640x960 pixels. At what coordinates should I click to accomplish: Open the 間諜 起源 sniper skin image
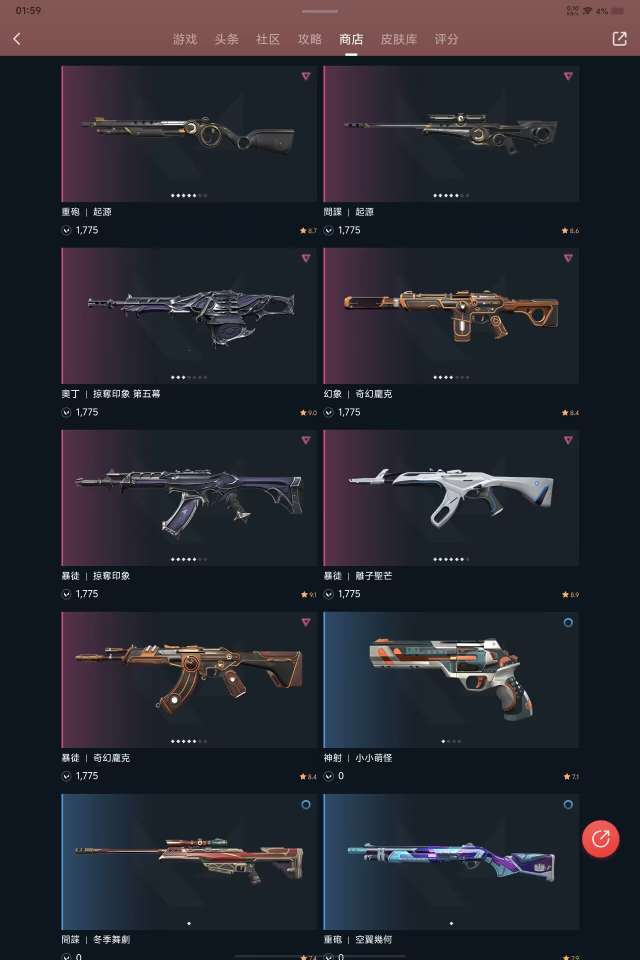pyautogui.click(x=451, y=133)
